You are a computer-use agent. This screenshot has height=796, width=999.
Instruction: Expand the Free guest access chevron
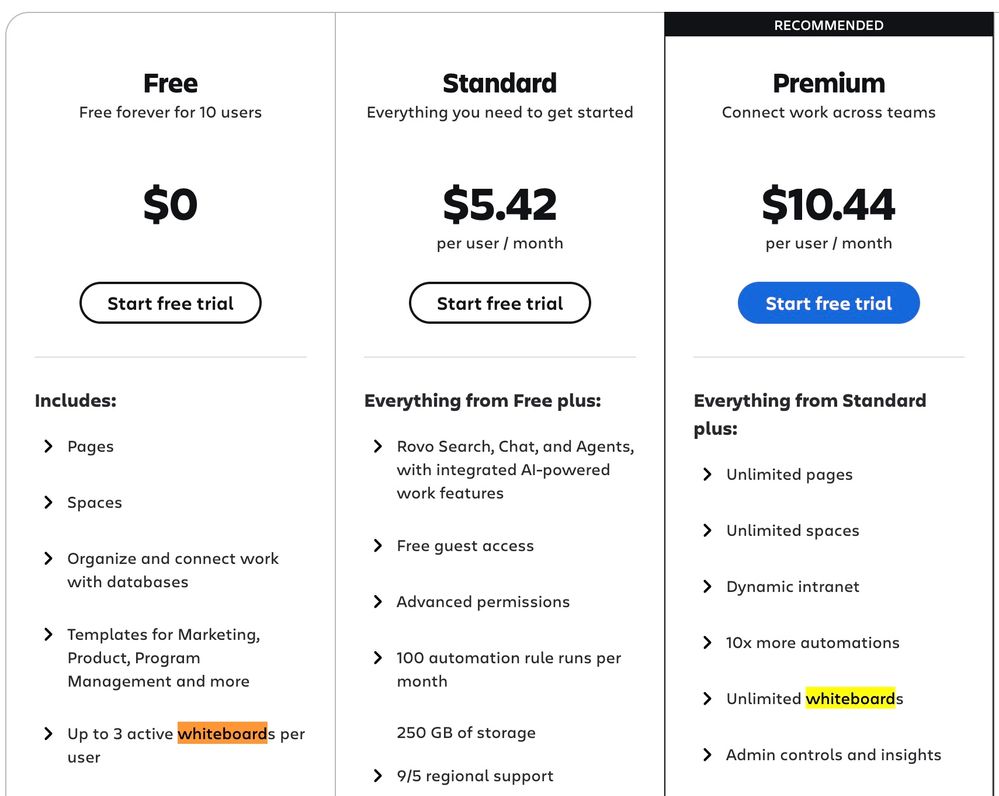378,546
